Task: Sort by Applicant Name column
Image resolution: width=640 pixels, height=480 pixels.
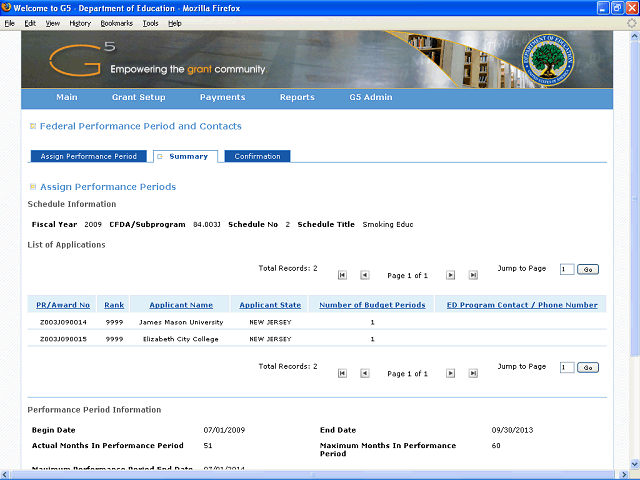Action: pyautogui.click(x=181, y=305)
